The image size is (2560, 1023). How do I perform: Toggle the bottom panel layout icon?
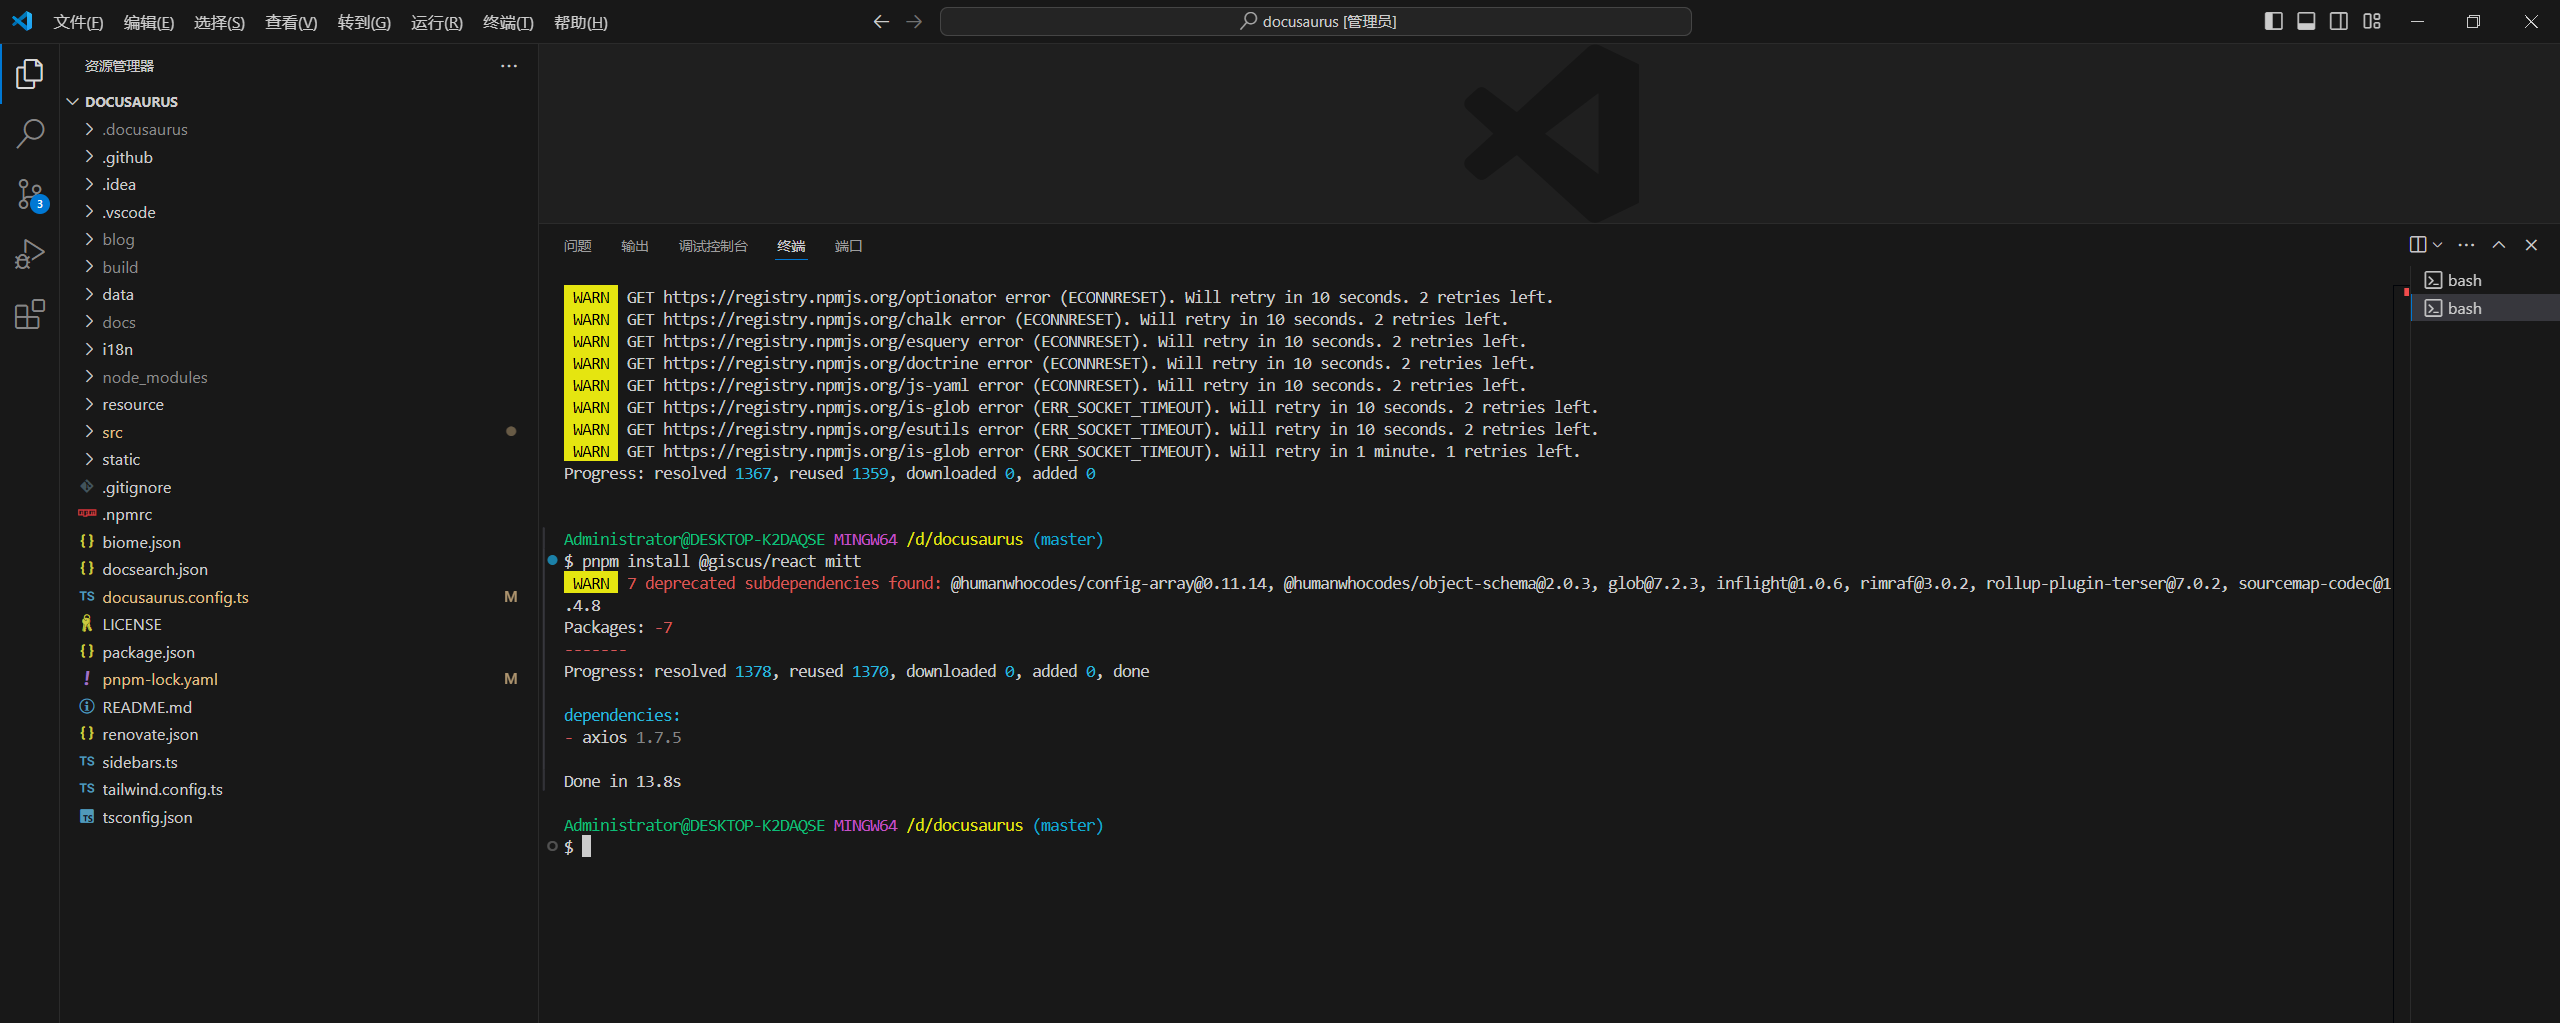point(2306,22)
